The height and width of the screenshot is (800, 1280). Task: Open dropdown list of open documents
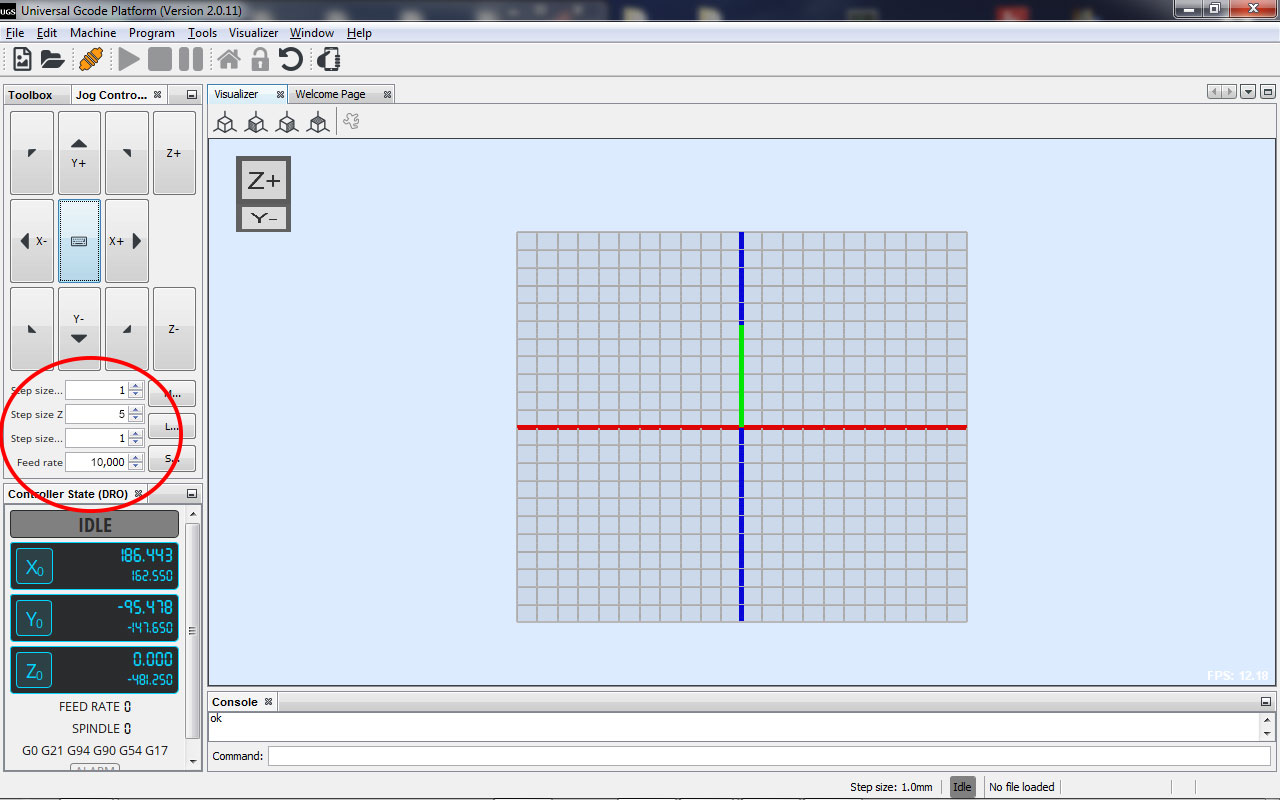click(1248, 92)
